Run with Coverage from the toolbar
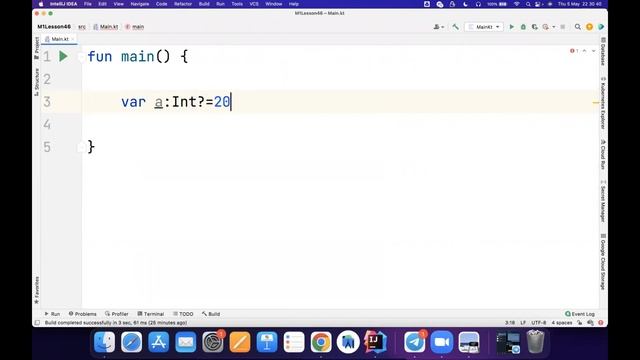This screenshot has width=640, height=360. pyautogui.click(x=534, y=27)
